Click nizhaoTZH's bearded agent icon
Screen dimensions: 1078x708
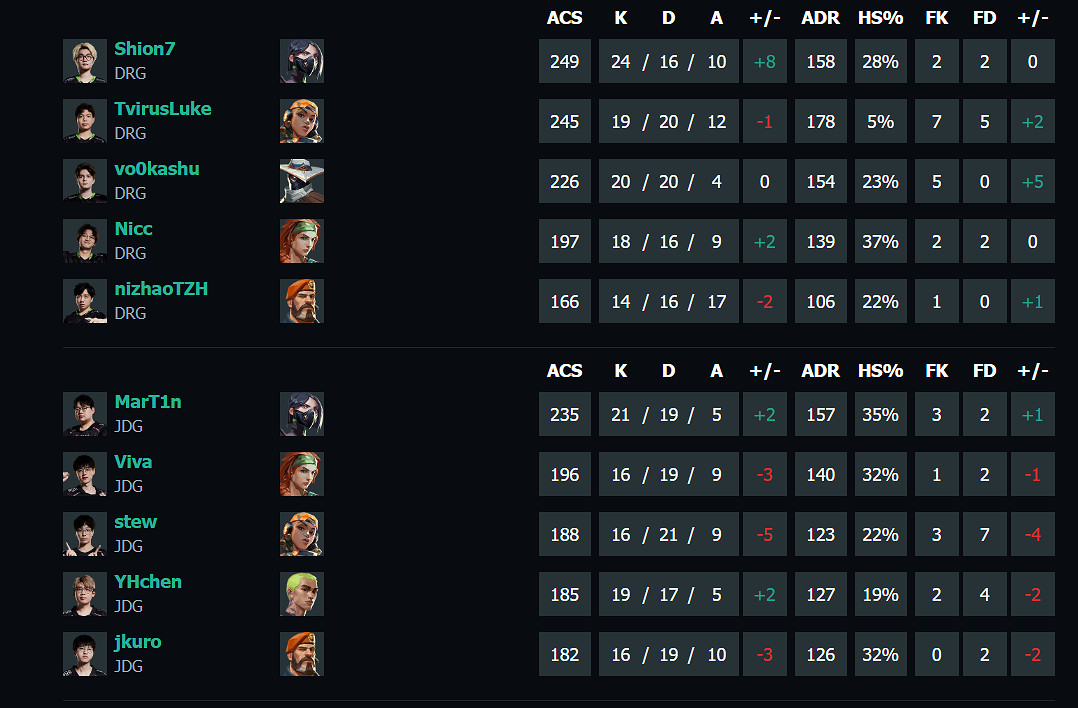(x=301, y=301)
